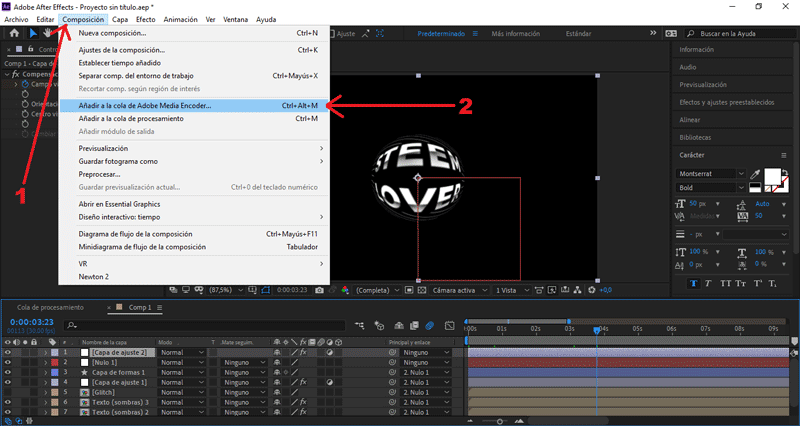
Task: Open the 1 Vista layout dropdown
Action: (513, 290)
